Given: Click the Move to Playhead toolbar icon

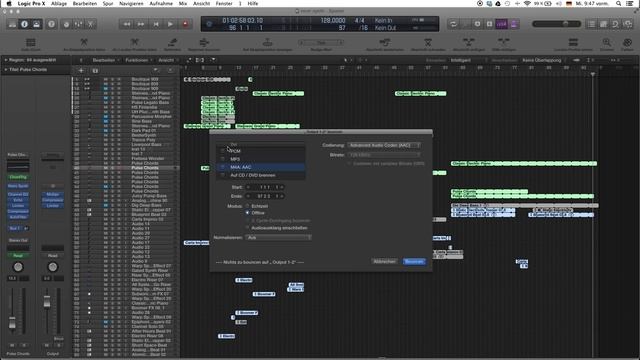Looking at the screenshot, I should tap(267, 42).
